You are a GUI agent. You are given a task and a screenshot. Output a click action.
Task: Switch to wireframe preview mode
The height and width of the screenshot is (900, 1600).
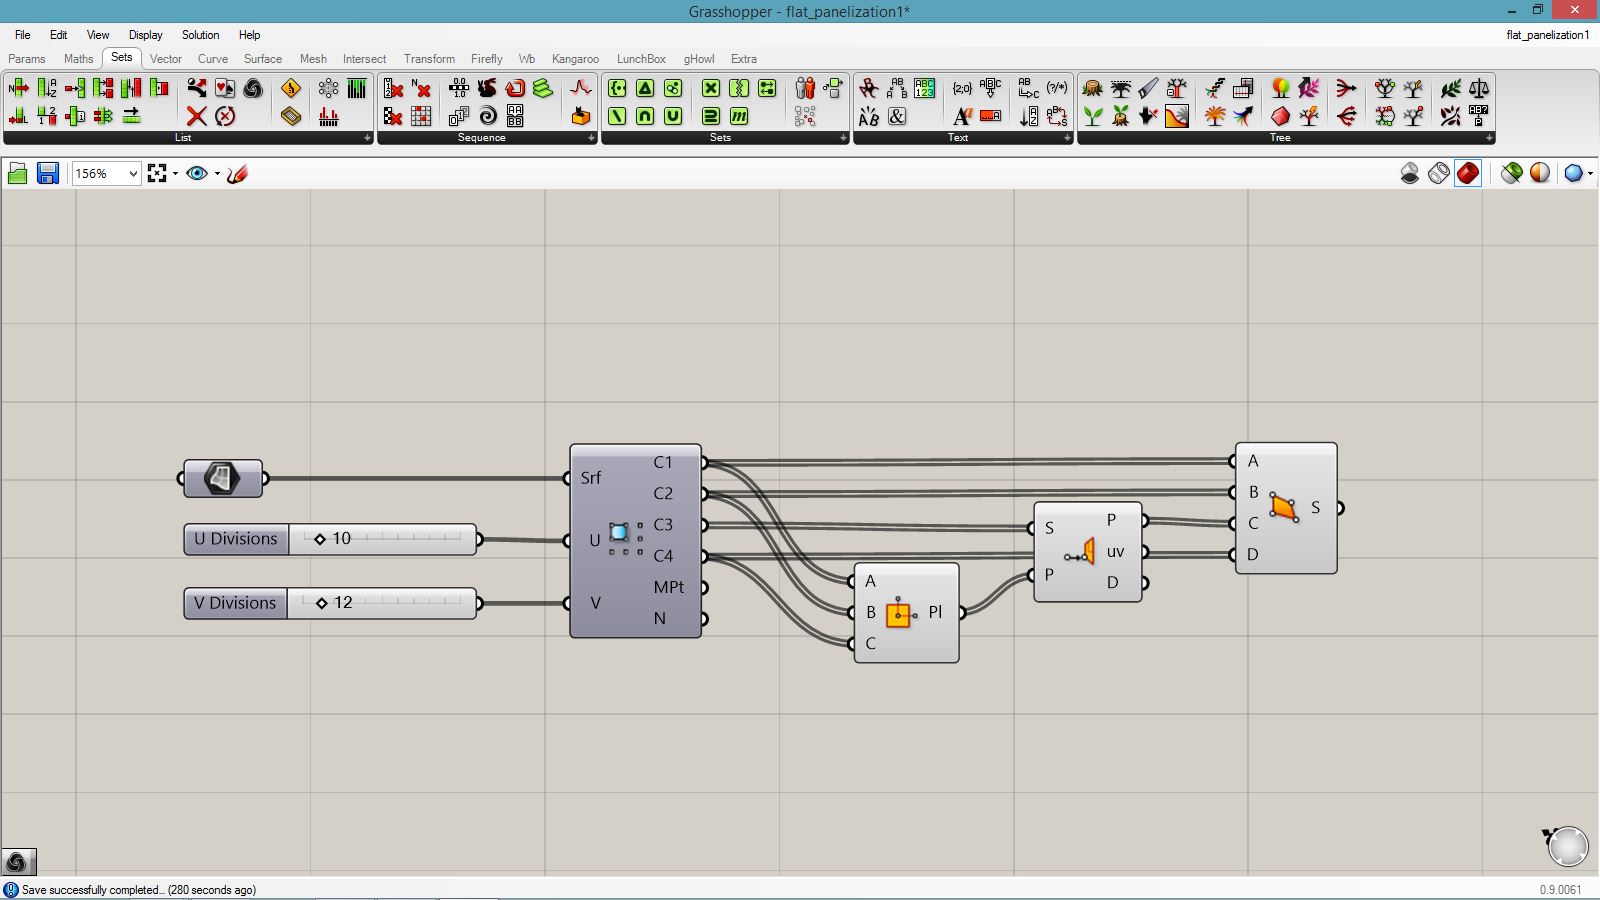[1438, 173]
